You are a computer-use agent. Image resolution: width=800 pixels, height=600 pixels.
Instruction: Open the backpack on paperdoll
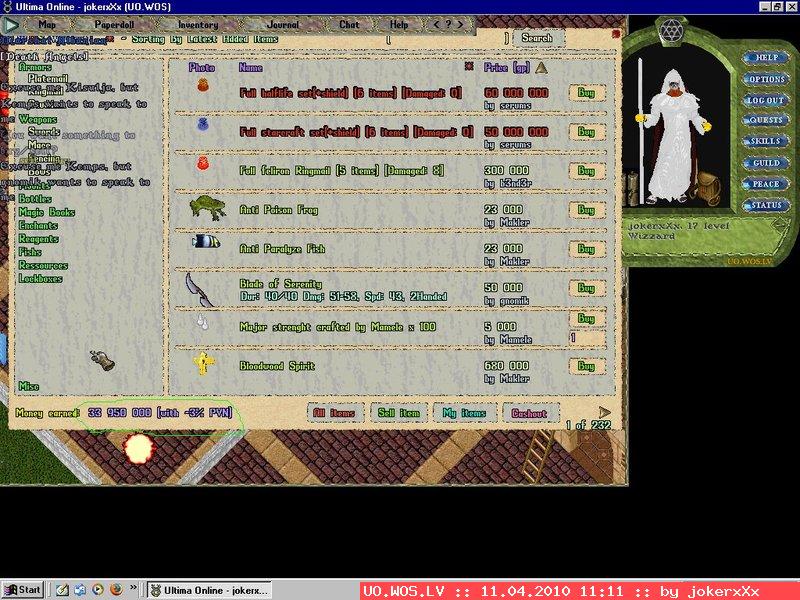tap(707, 187)
